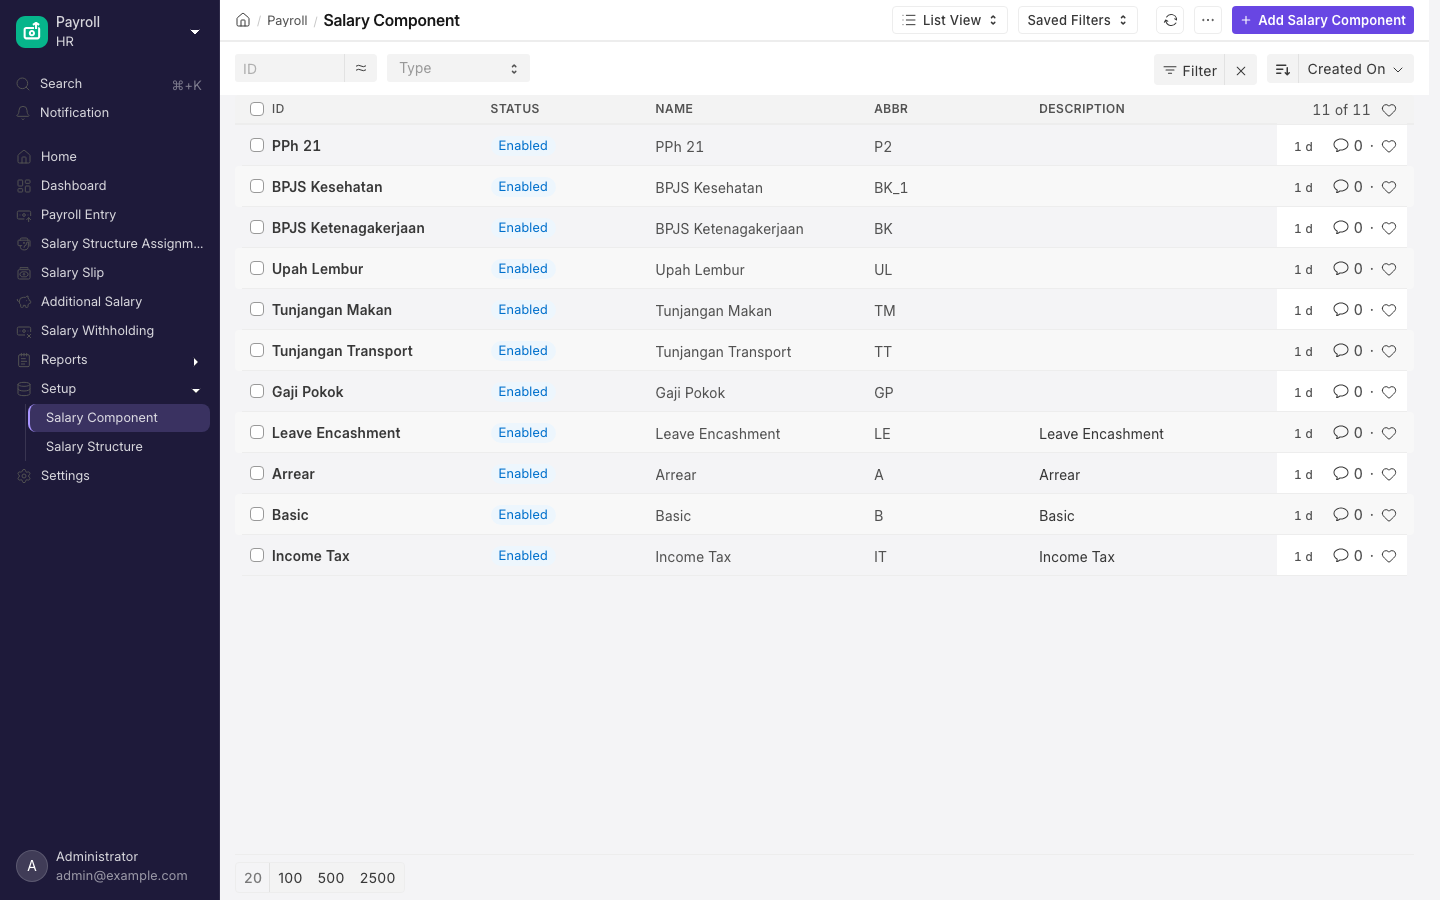Open the Created On sort dropdown
The image size is (1440, 900).
click(1356, 69)
